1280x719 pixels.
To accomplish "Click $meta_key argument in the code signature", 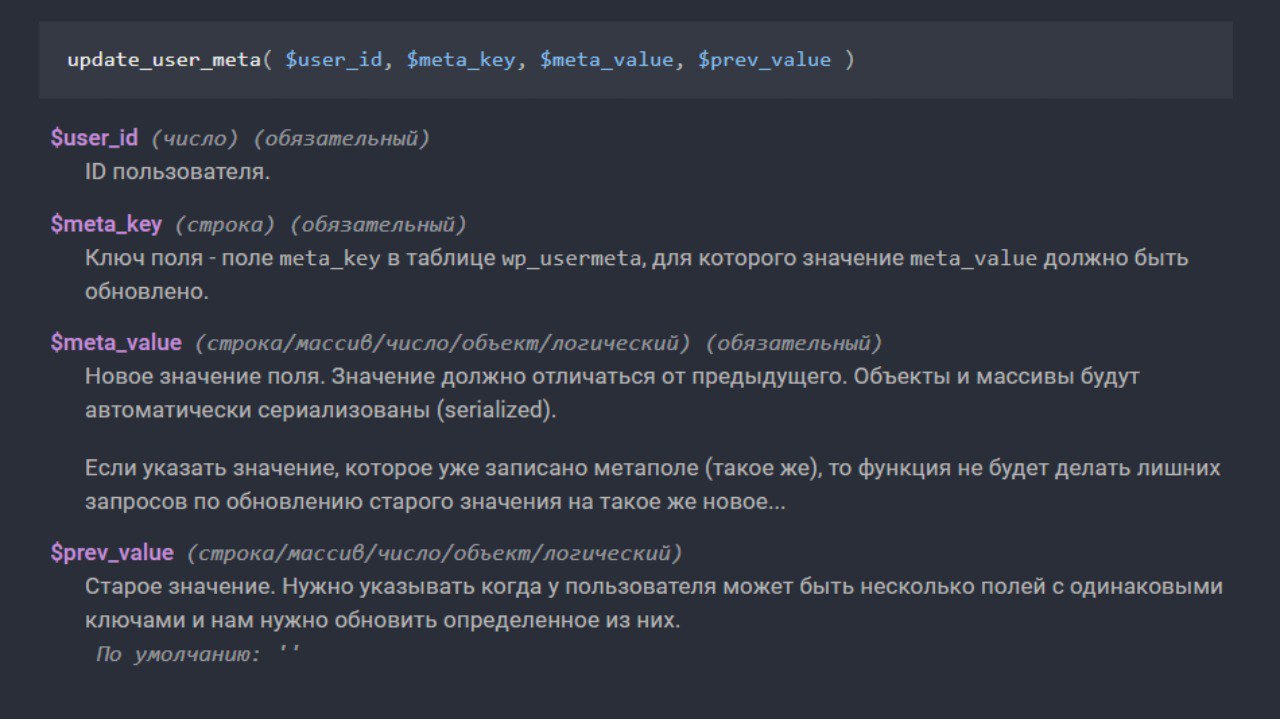I will (x=461, y=60).
